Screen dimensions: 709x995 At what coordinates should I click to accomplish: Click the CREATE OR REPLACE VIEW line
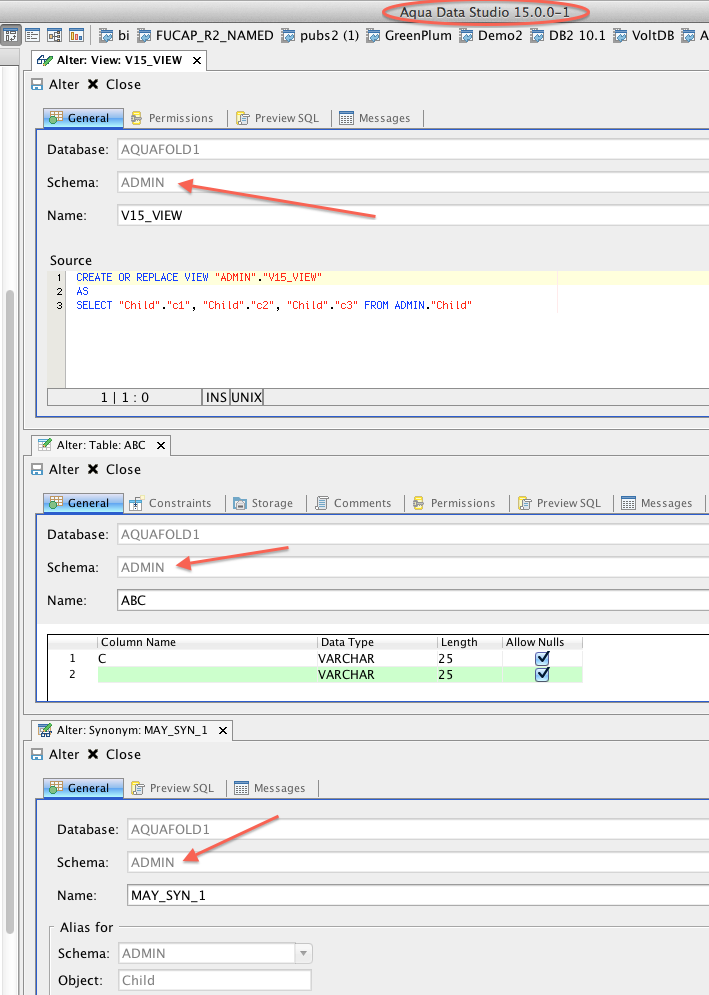pyautogui.click(x=199, y=277)
